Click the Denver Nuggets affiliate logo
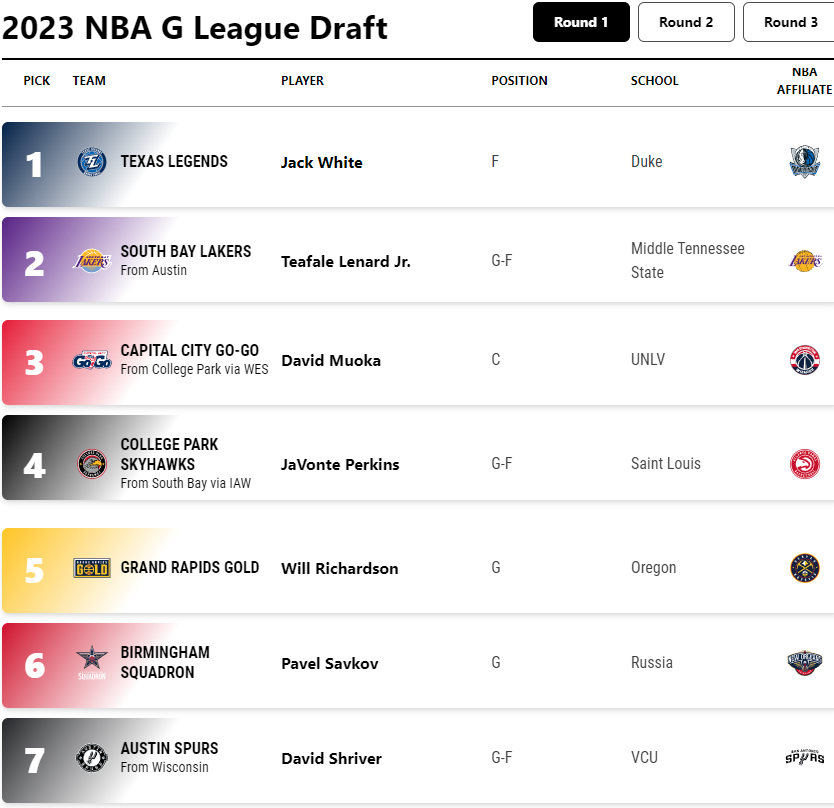Screen dimensions: 834x808 coord(805,568)
